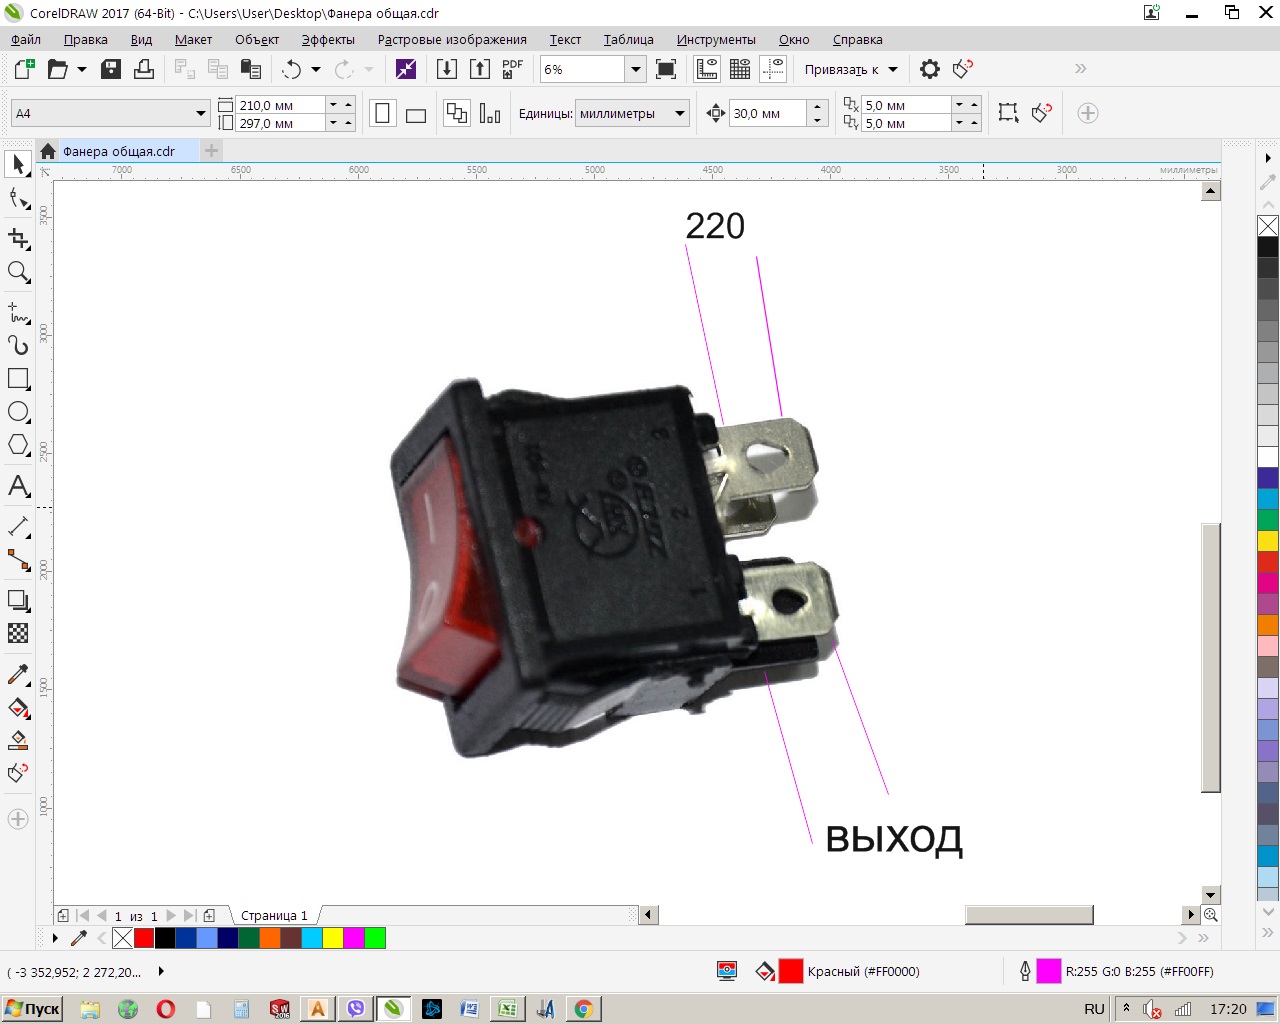Select the Zoom tool
This screenshot has width=1280, height=1024.
[18, 272]
